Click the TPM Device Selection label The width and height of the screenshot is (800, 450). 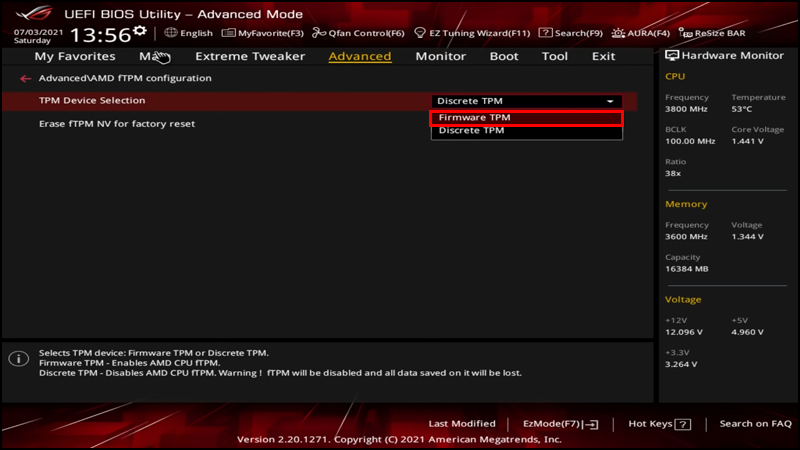pyautogui.click(x=92, y=101)
